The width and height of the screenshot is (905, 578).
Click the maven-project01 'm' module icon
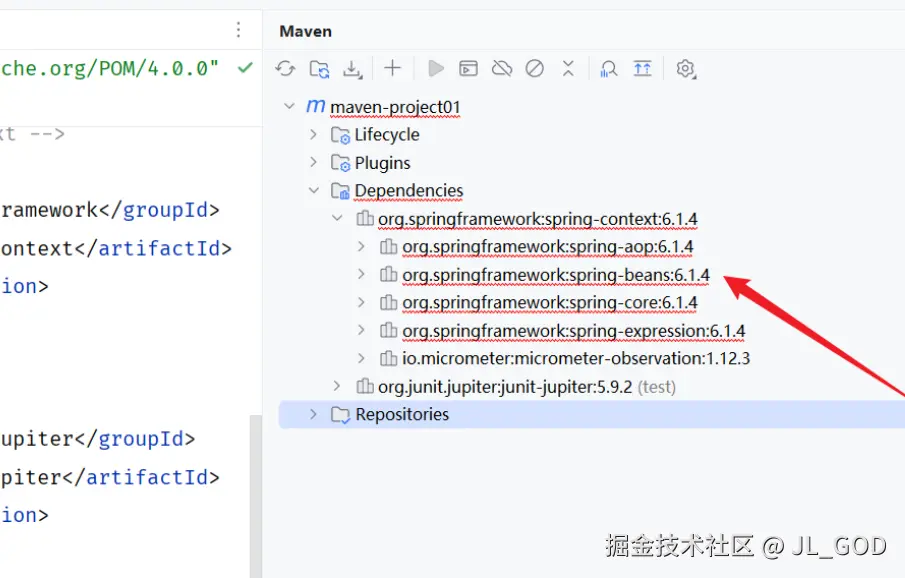pyautogui.click(x=316, y=106)
